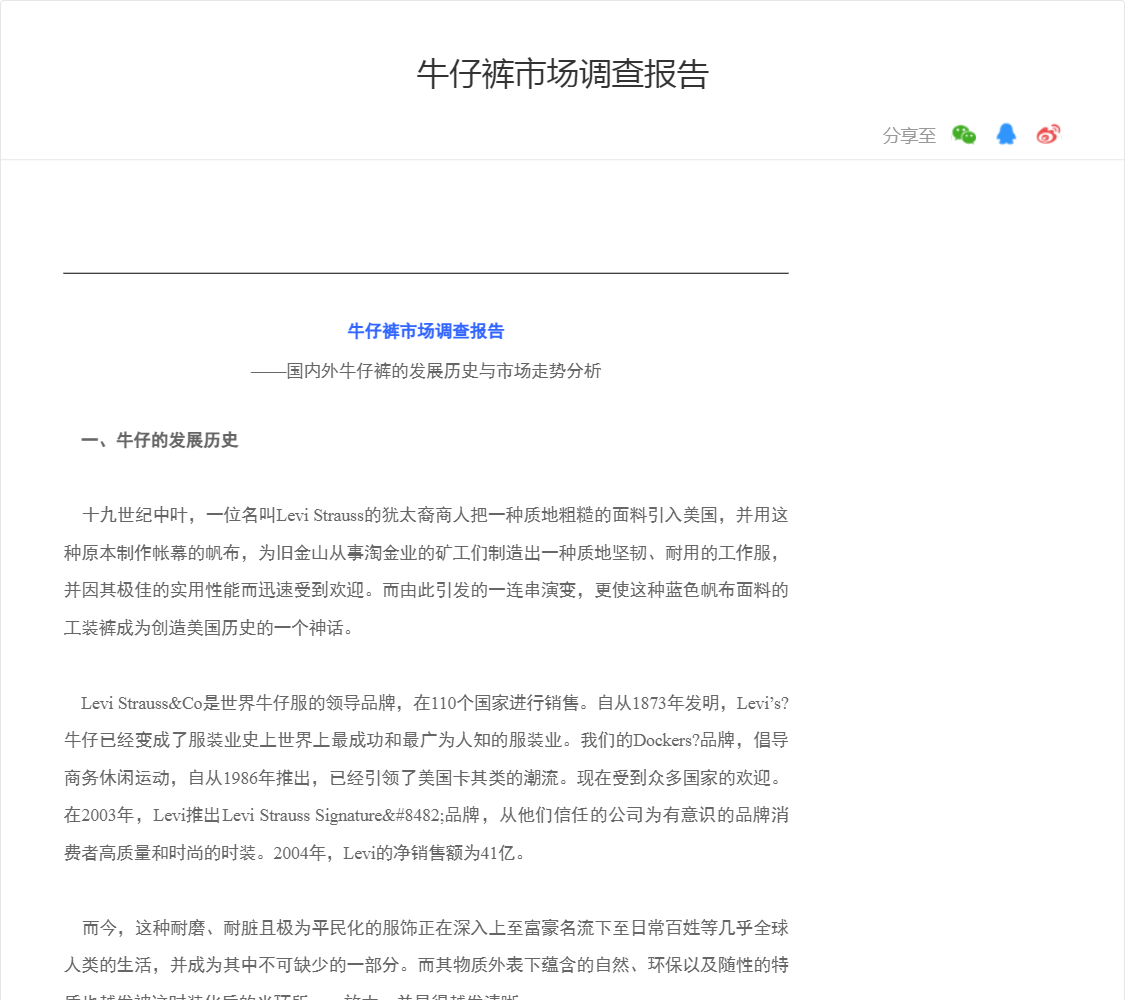Open the blue 牛仔裤市场调查报告 heading link
1125x1000 pixels.
426,331
